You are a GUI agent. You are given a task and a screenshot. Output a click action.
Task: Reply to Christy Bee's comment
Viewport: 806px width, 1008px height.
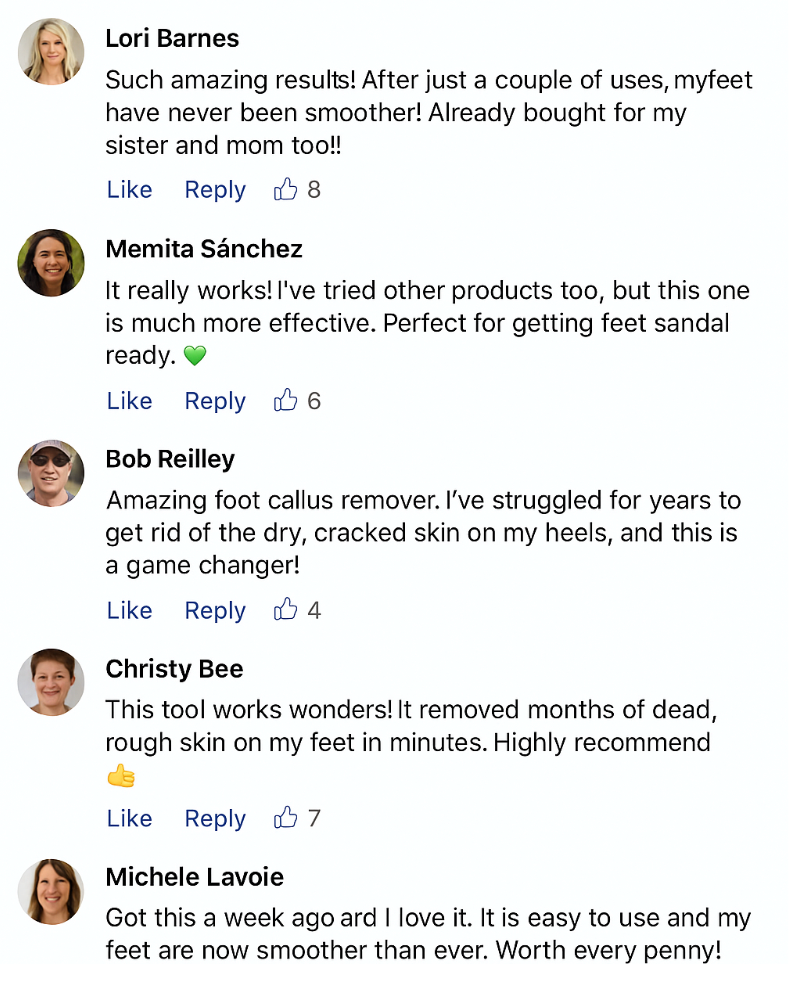(215, 818)
